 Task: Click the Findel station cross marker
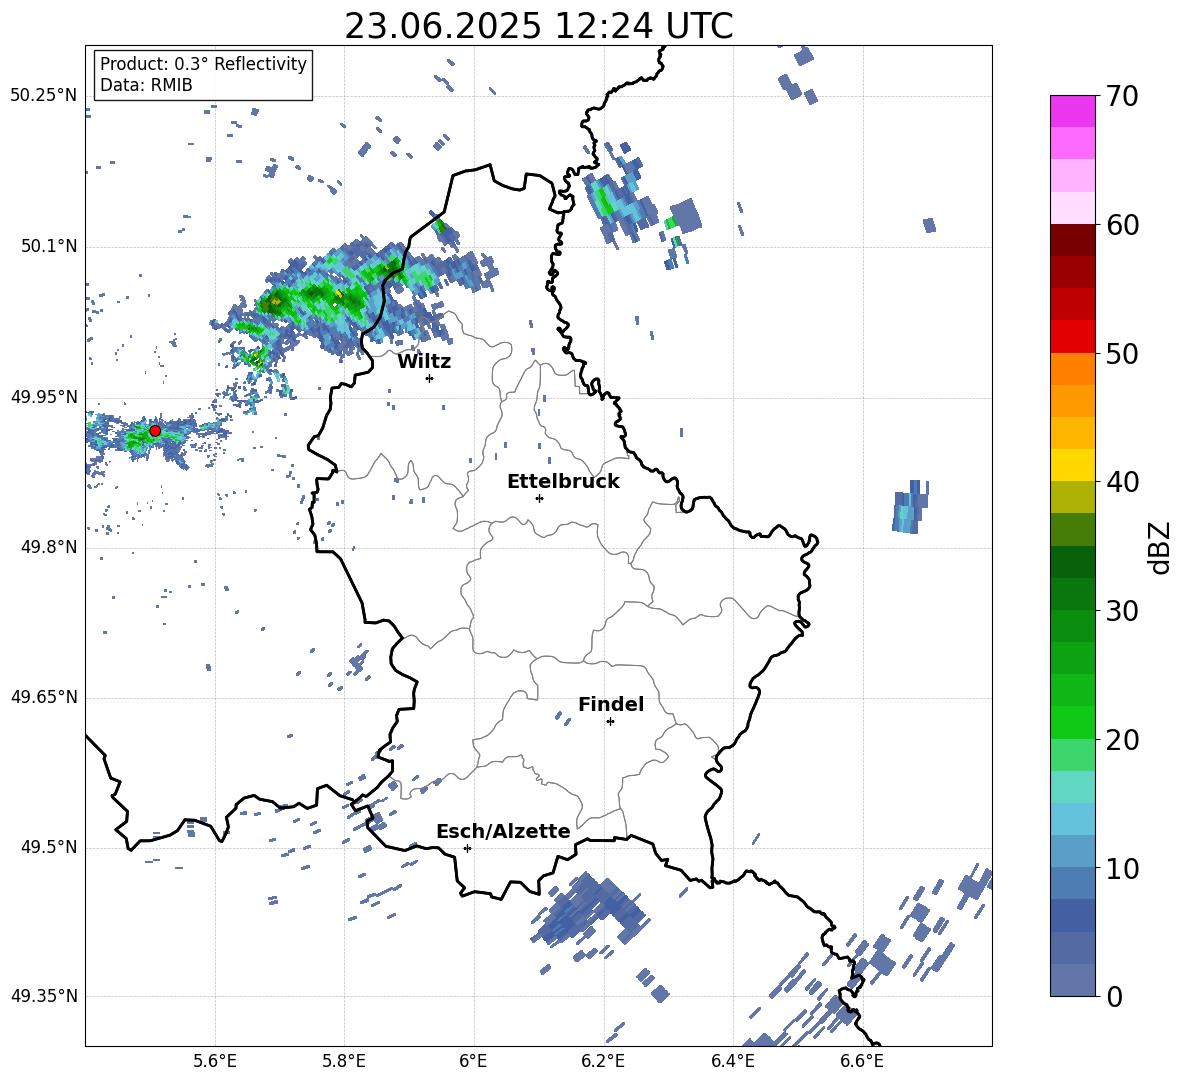(x=610, y=722)
